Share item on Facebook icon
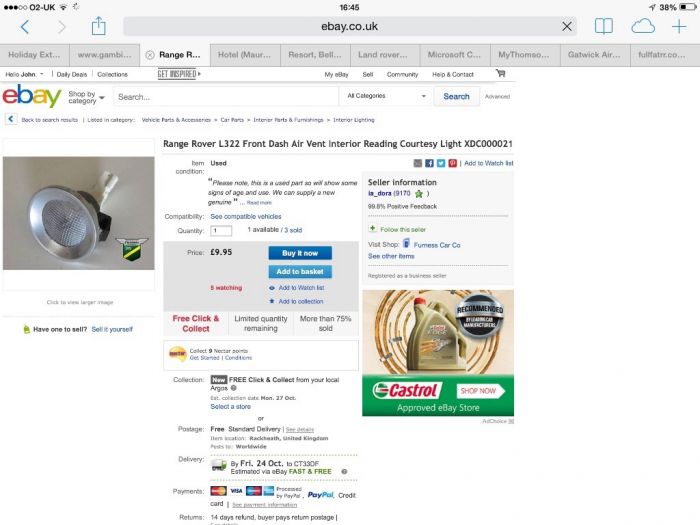This screenshot has height=525, width=700. pos(429,163)
